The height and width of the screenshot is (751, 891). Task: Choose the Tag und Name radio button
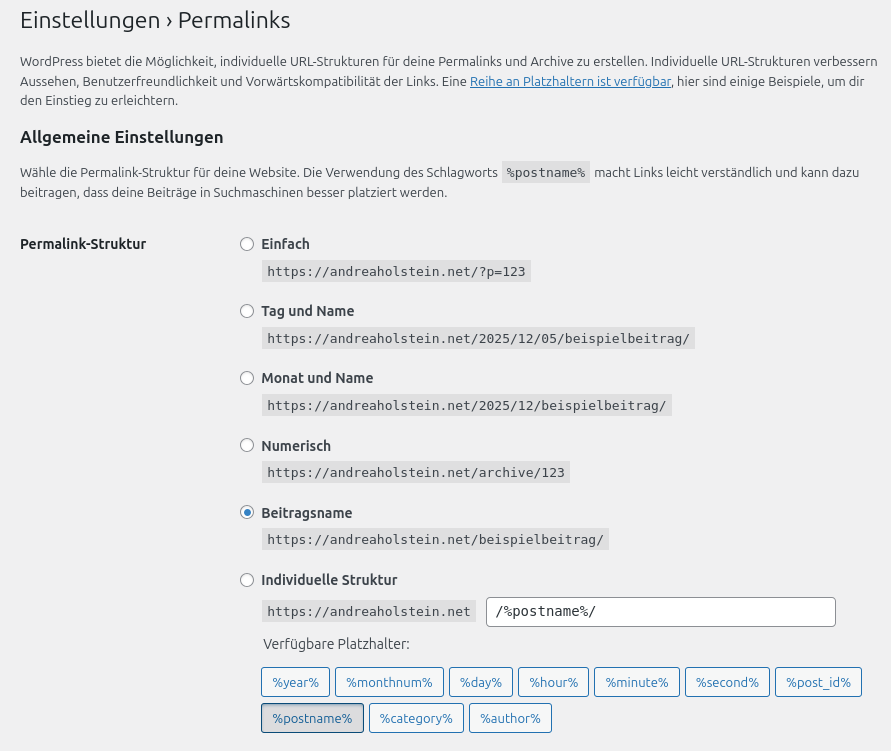coord(247,311)
